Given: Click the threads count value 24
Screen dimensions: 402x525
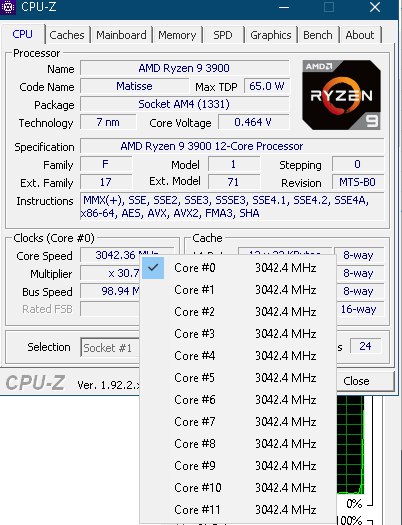Looking at the screenshot, I should pyautogui.click(x=365, y=346).
